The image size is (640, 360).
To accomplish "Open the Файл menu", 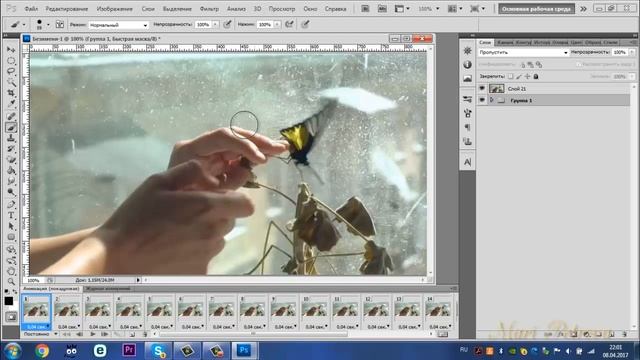I will pos(31,9).
